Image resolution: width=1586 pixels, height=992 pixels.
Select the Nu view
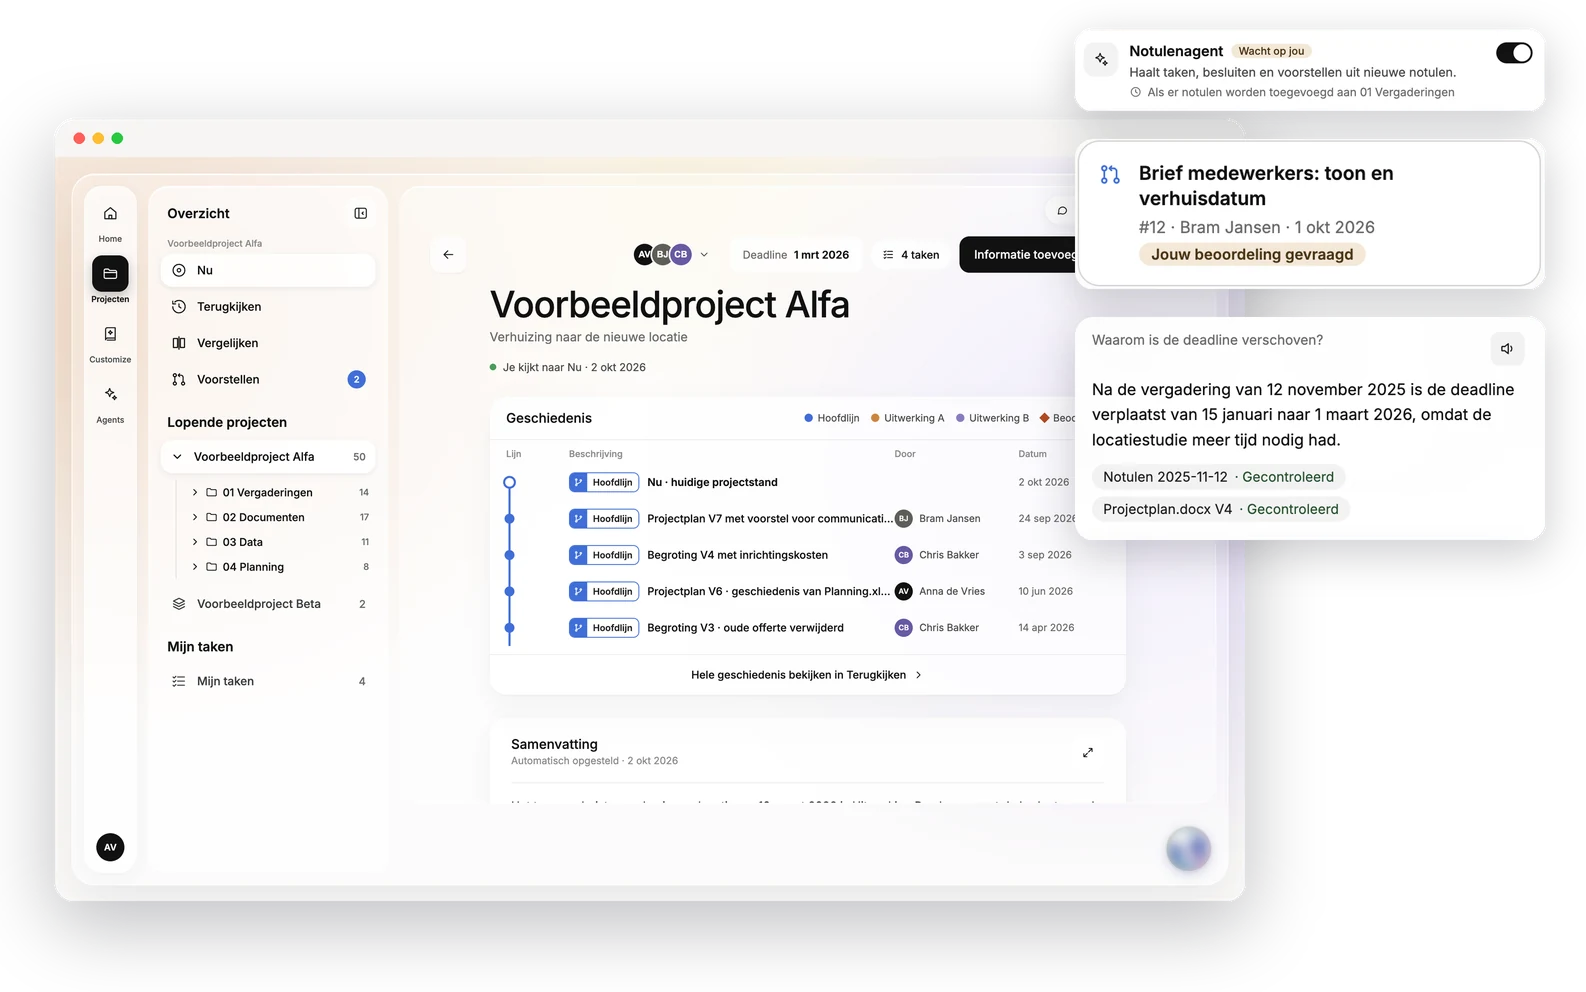[268, 270]
